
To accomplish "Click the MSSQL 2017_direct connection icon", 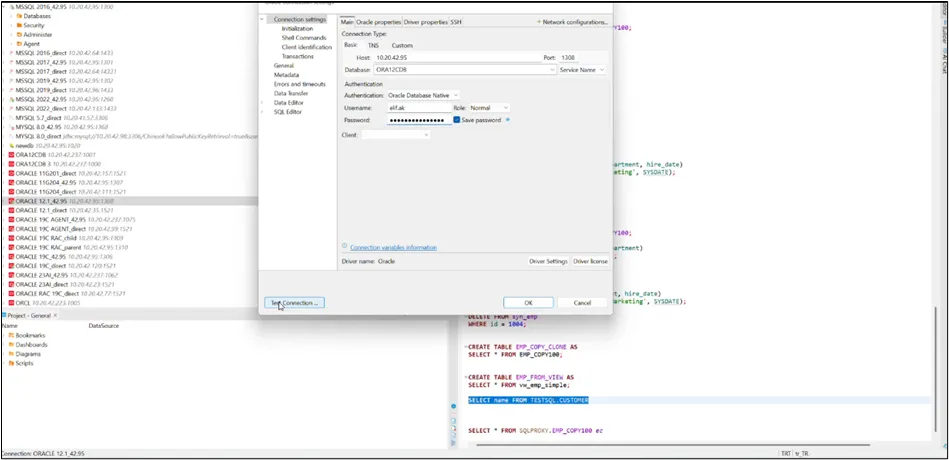I will [11, 71].
